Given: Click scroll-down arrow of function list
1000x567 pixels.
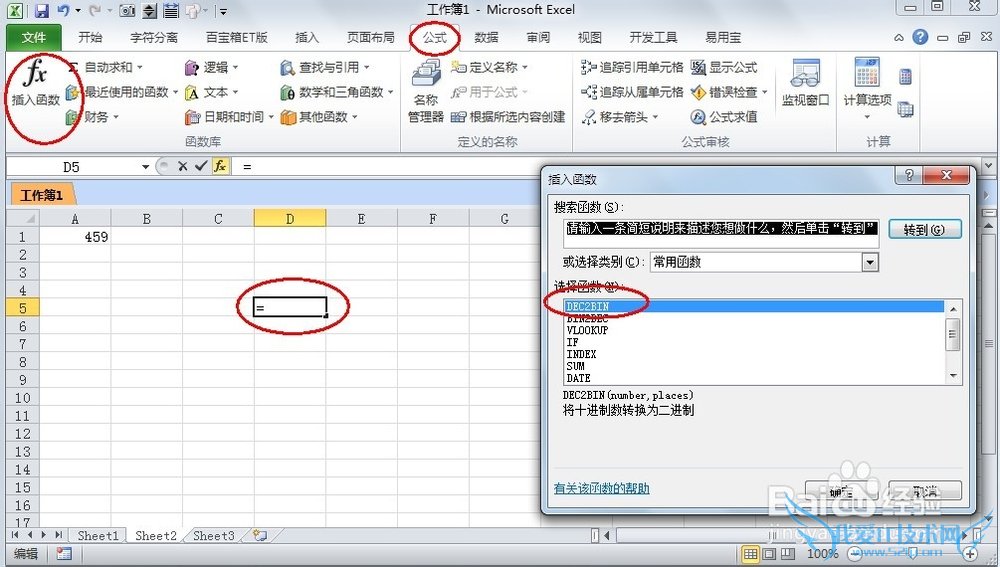Looking at the screenshot, I should (x=953, y=376).
